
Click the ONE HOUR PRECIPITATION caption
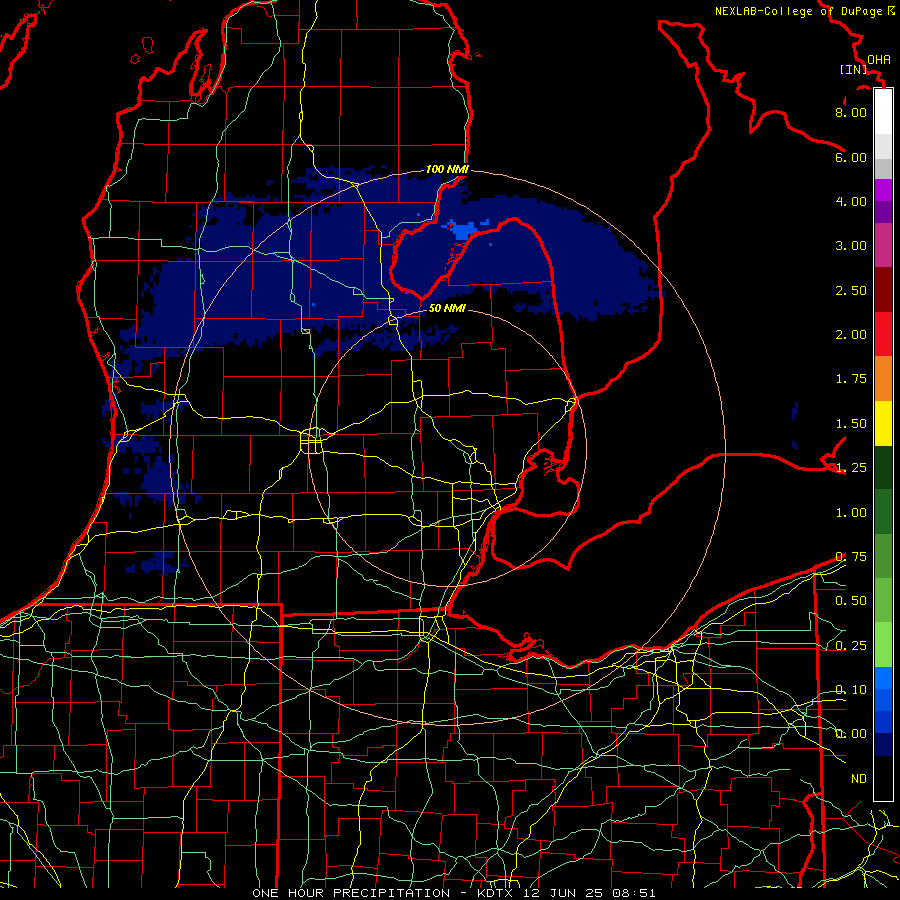[x=351, y=893]
